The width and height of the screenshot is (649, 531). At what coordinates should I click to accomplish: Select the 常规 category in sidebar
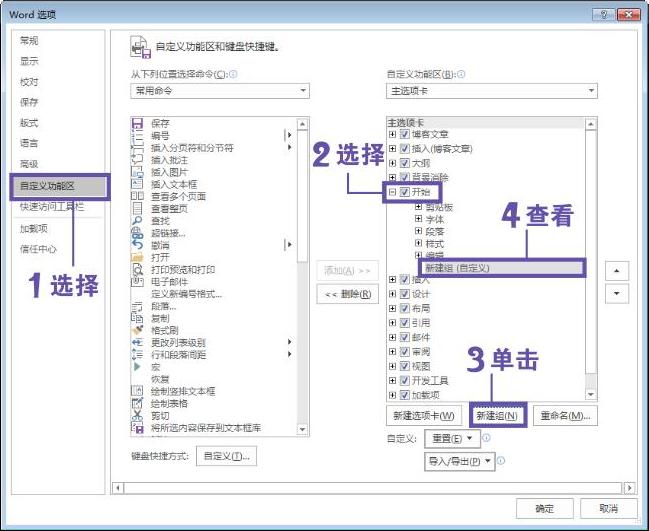click(29, 41)
